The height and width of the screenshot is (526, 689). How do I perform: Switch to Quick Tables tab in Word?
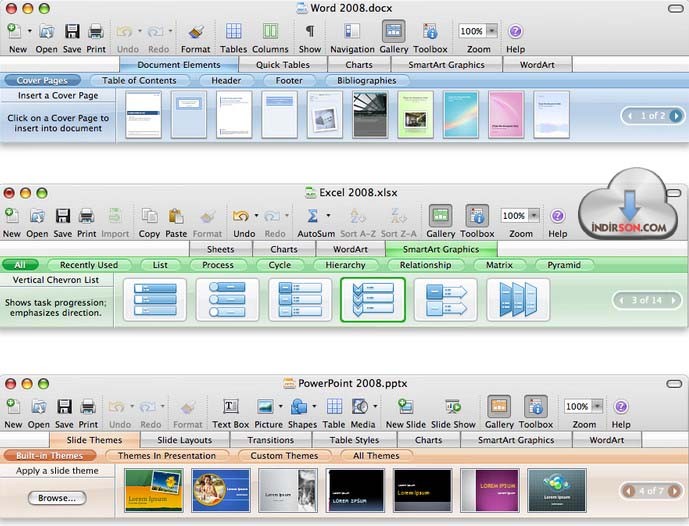pyautogui.click(x=283, y=65)
